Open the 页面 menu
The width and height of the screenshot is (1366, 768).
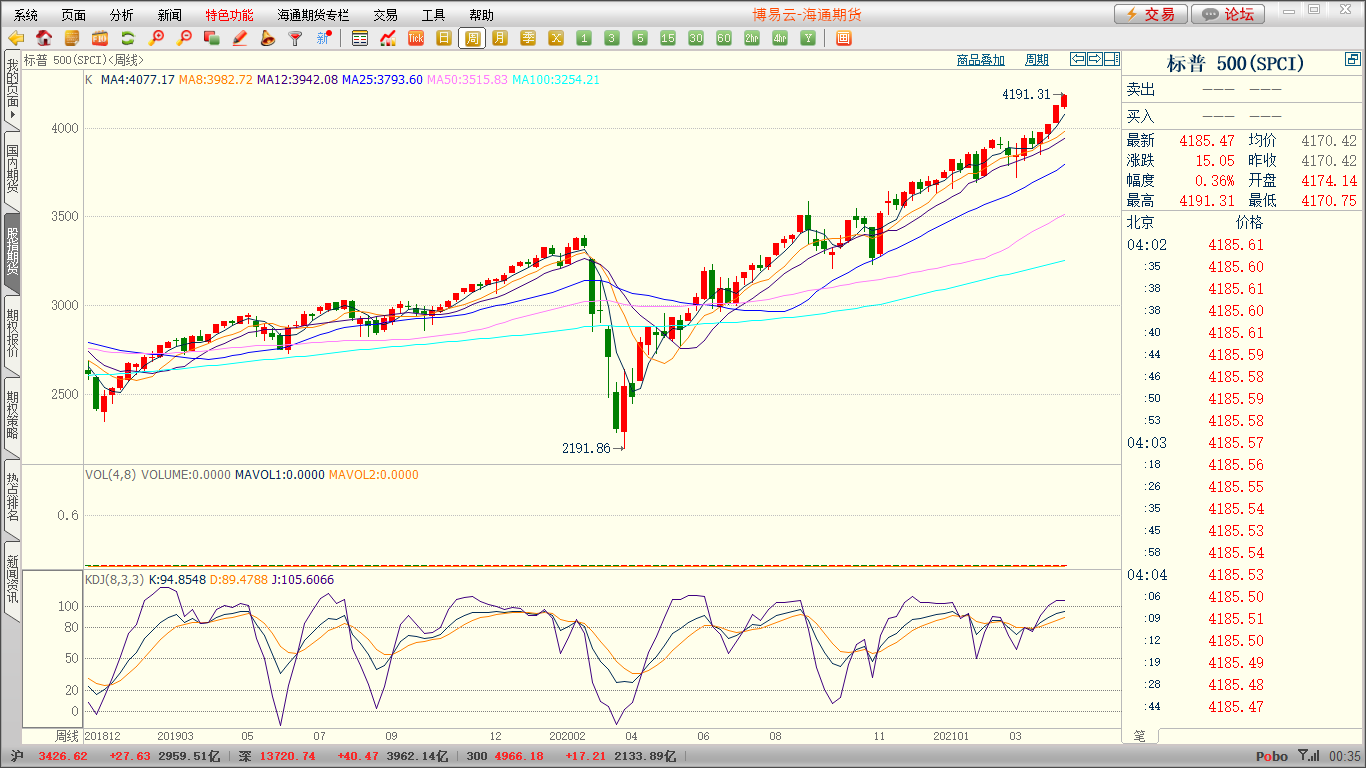coord(74,15)
